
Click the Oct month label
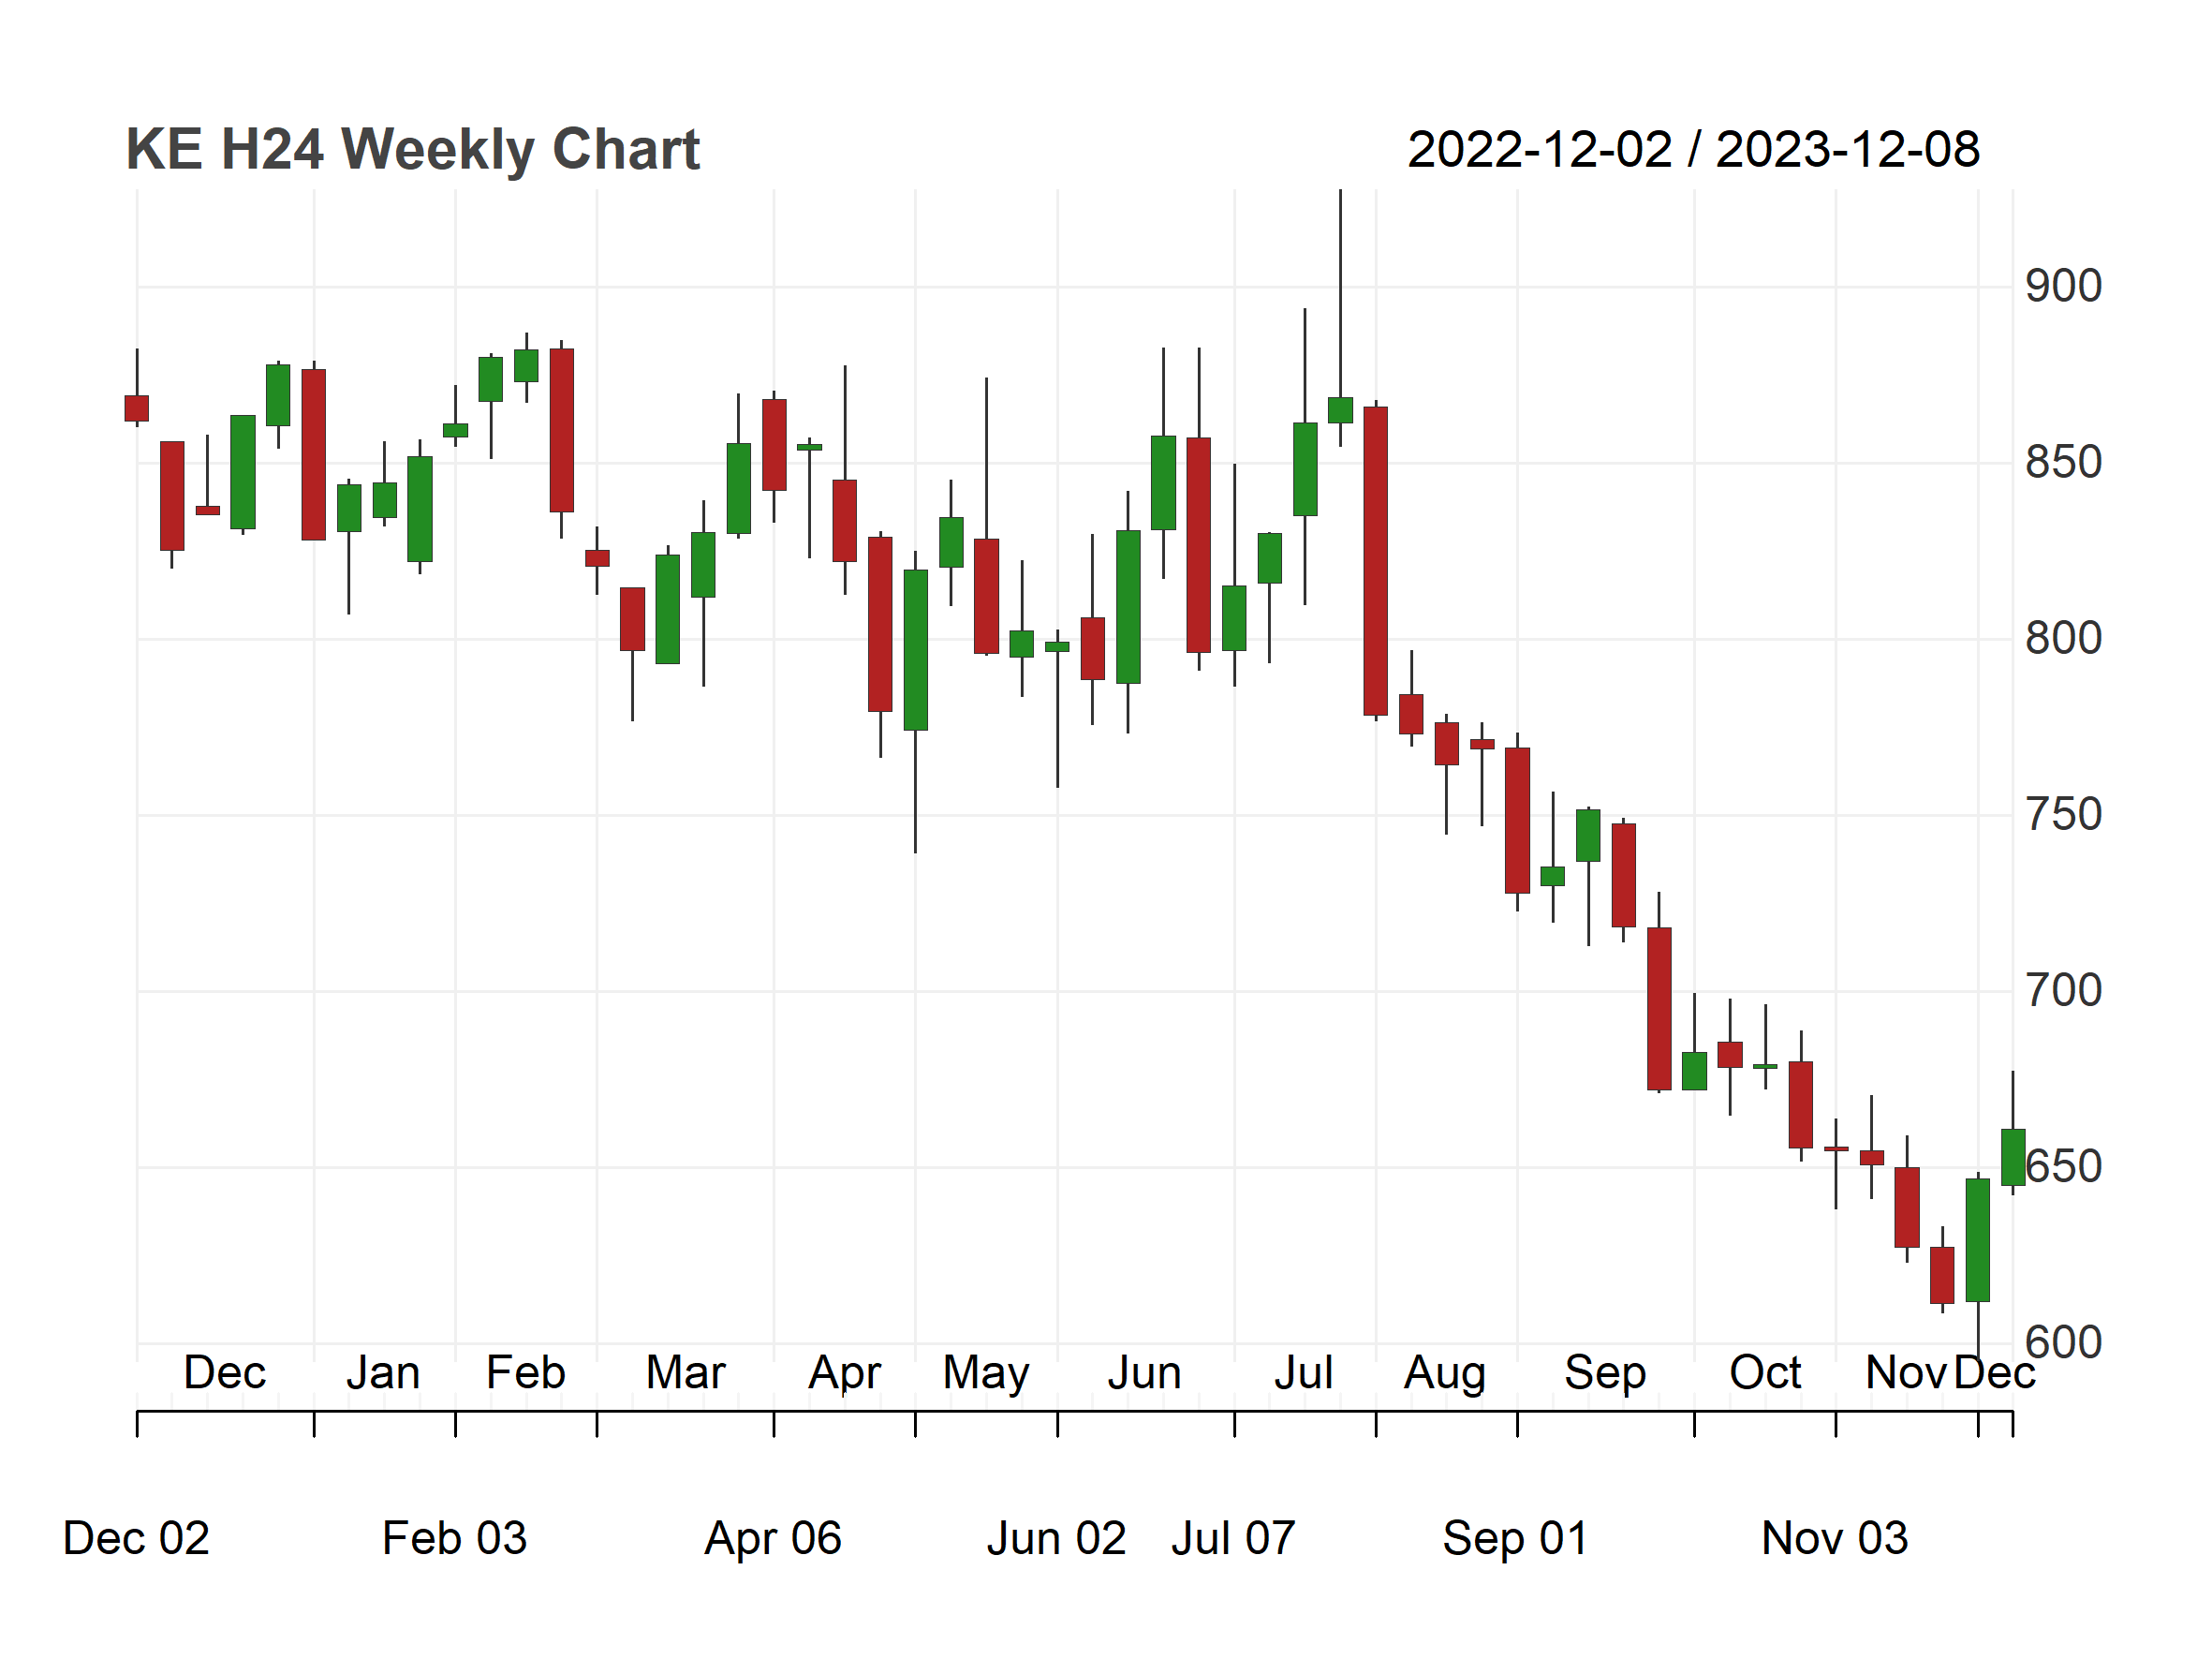1765,1373
